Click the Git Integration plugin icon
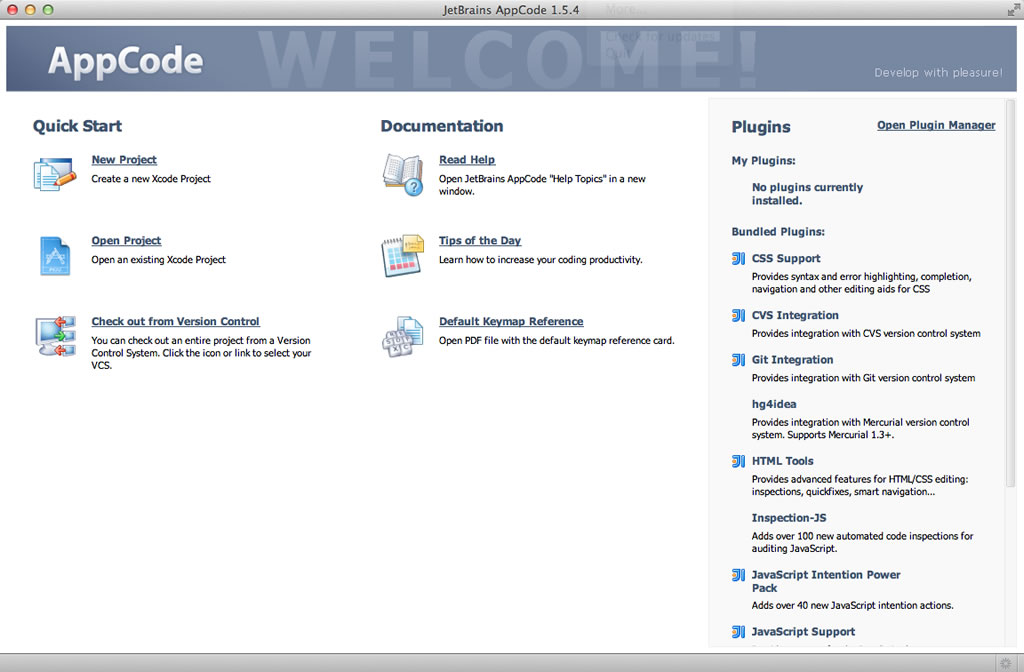Viewport: 1024px width, 672px height. (x=738, y=360)
